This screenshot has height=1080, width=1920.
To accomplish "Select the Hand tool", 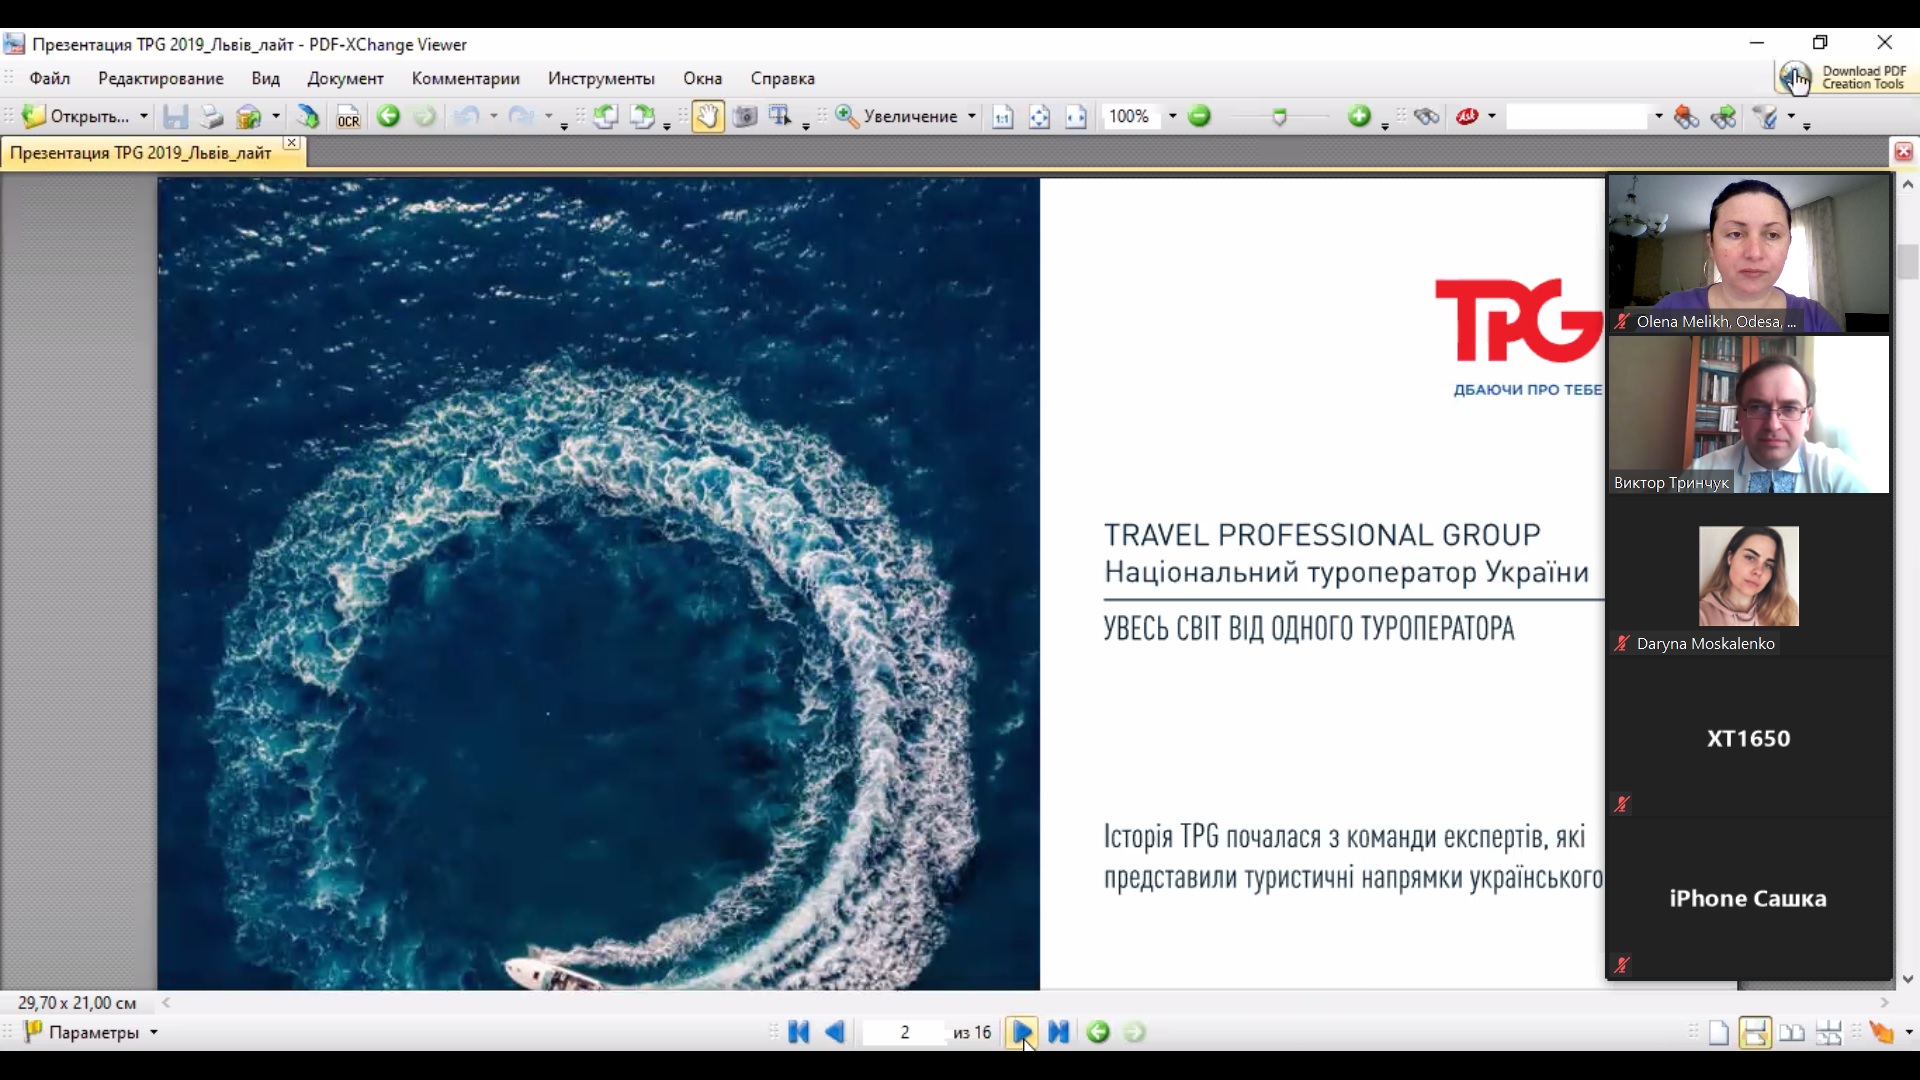I will (x=707, y=116).
